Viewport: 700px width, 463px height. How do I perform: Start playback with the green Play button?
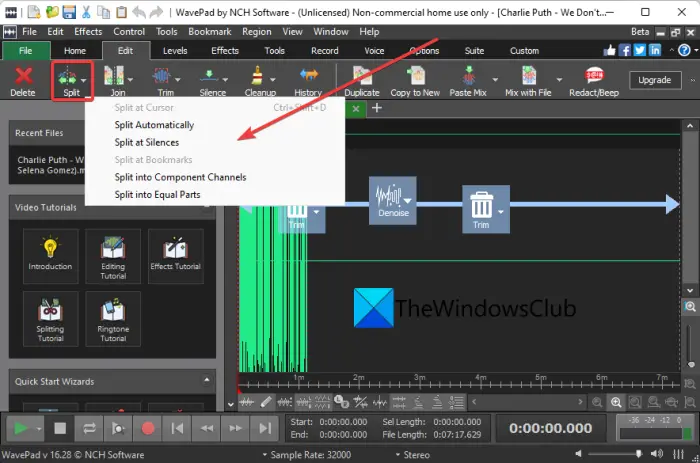(x=20, y=429)
